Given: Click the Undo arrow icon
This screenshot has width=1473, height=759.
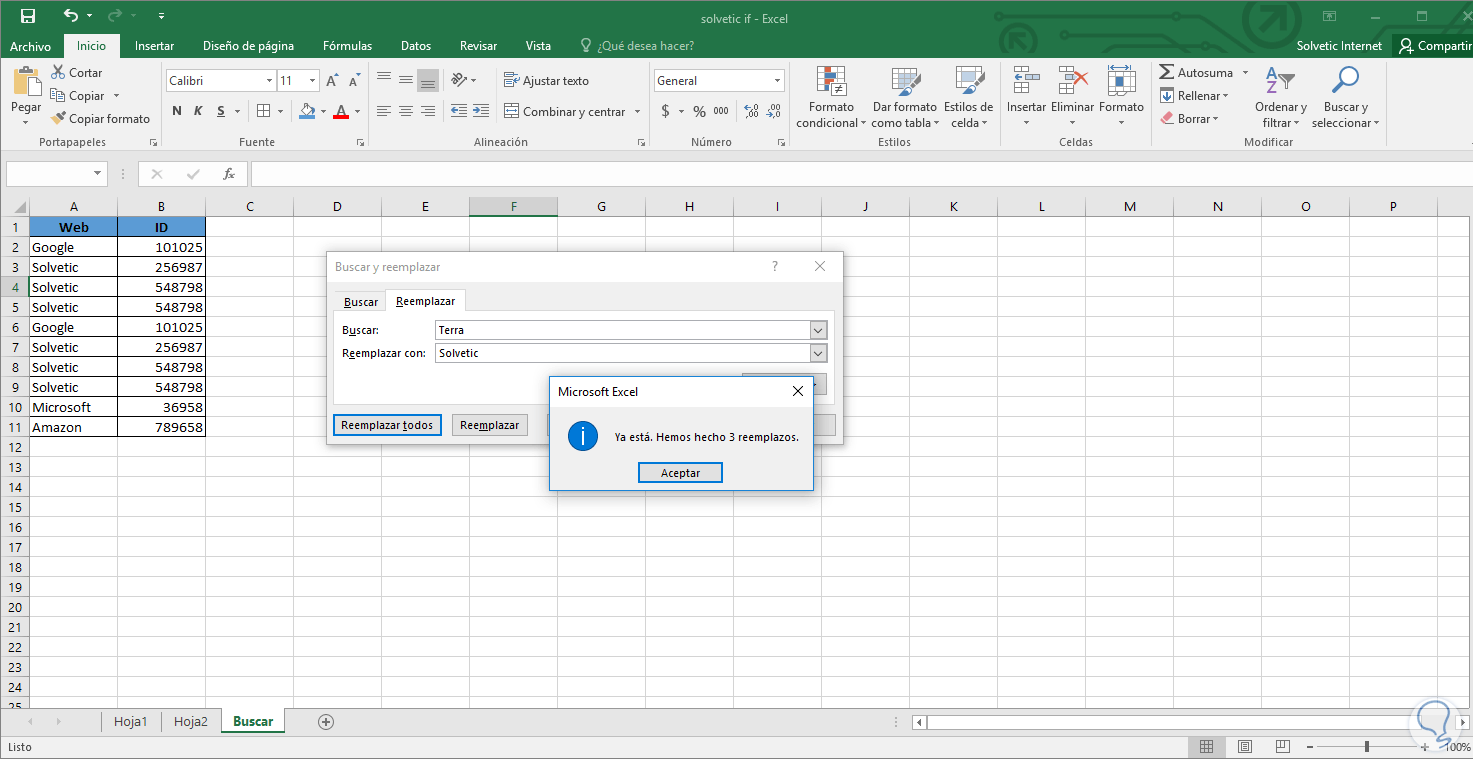Looking at the screenshot, I should pos(70,16).
